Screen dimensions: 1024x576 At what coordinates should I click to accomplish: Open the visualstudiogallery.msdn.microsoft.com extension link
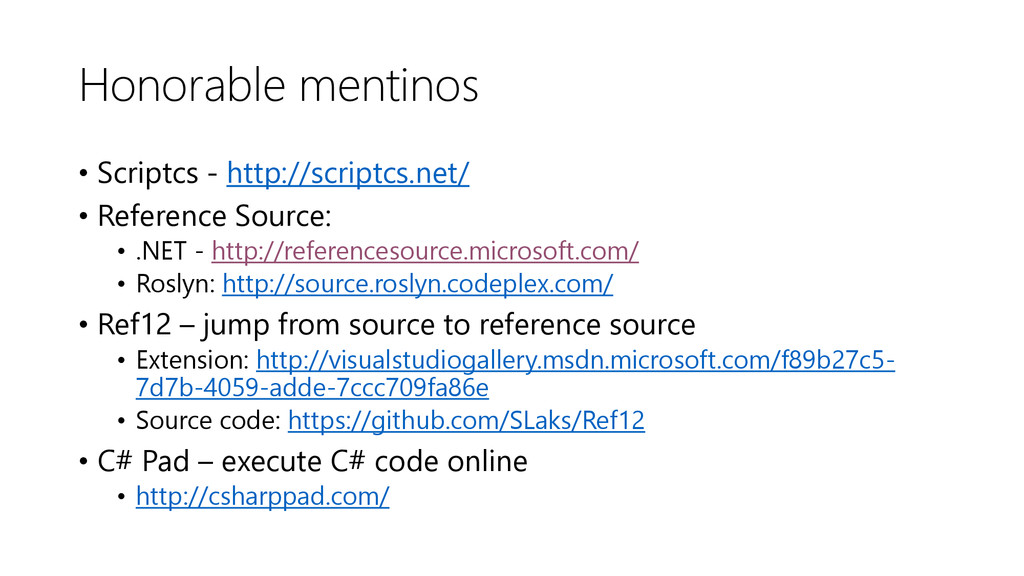coord(575,360)
